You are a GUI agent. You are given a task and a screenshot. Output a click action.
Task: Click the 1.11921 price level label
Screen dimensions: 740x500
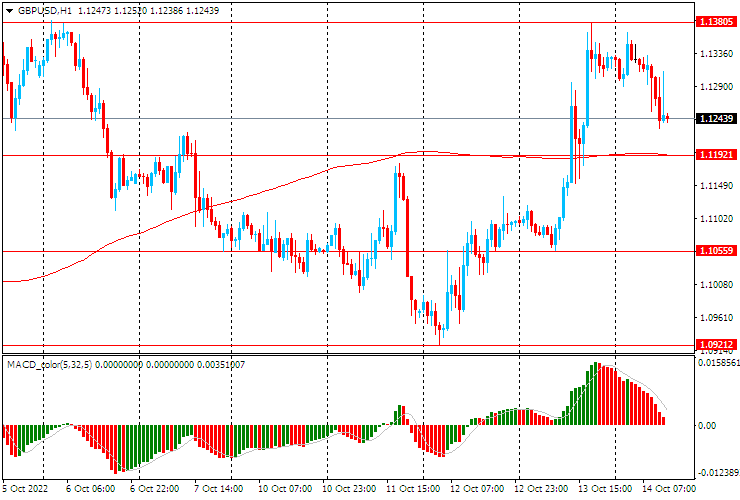click(x=716, y=155)
